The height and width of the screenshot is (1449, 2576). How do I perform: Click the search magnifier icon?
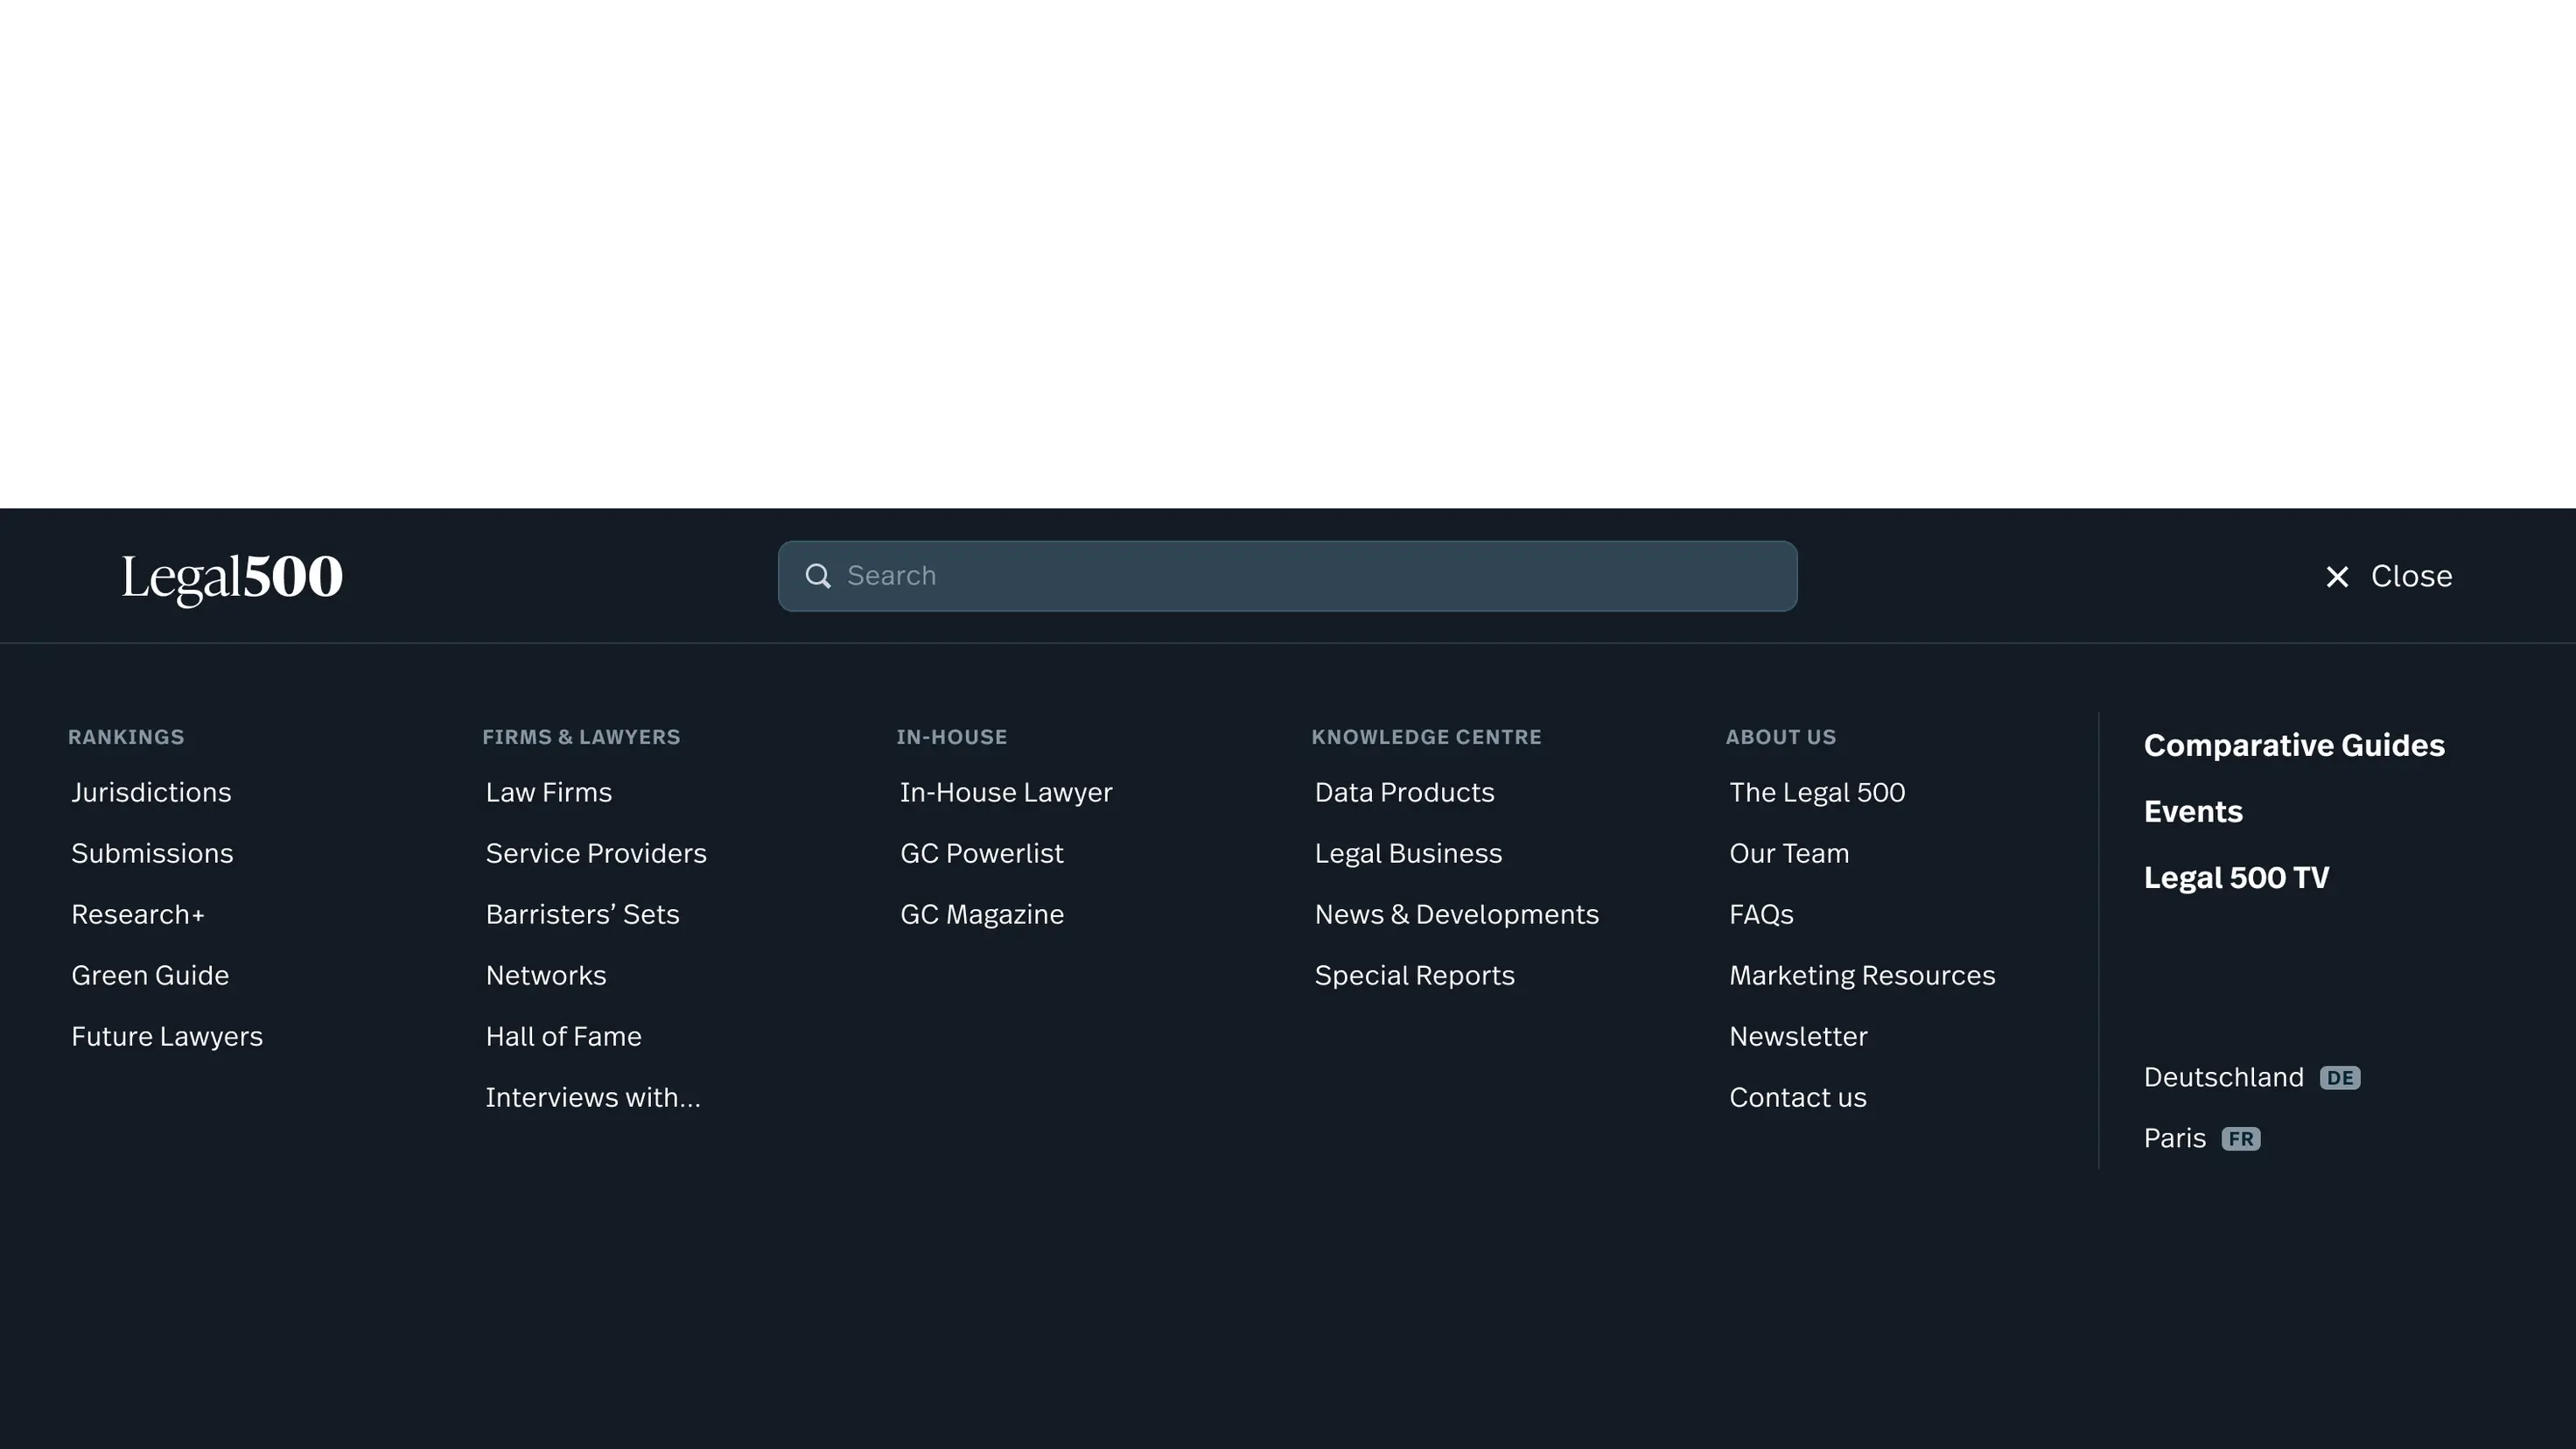818,576
